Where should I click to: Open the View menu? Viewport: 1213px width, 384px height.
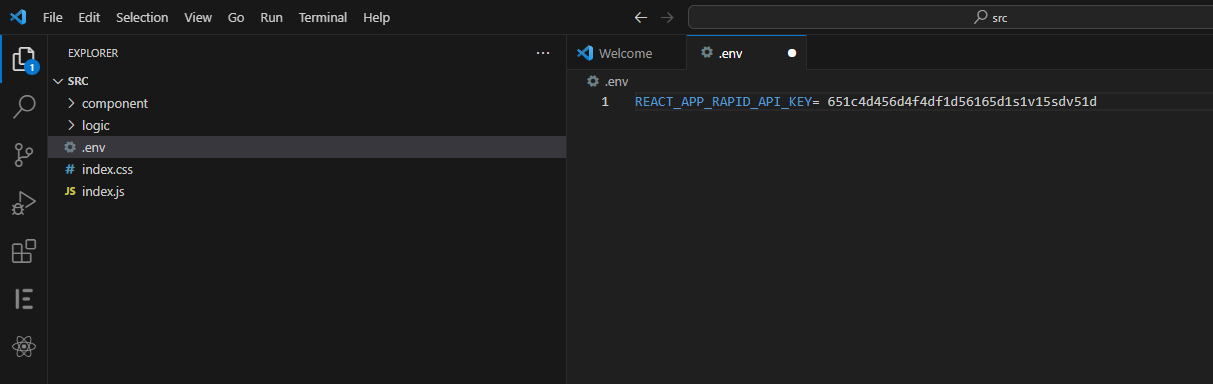pos(198,18)
